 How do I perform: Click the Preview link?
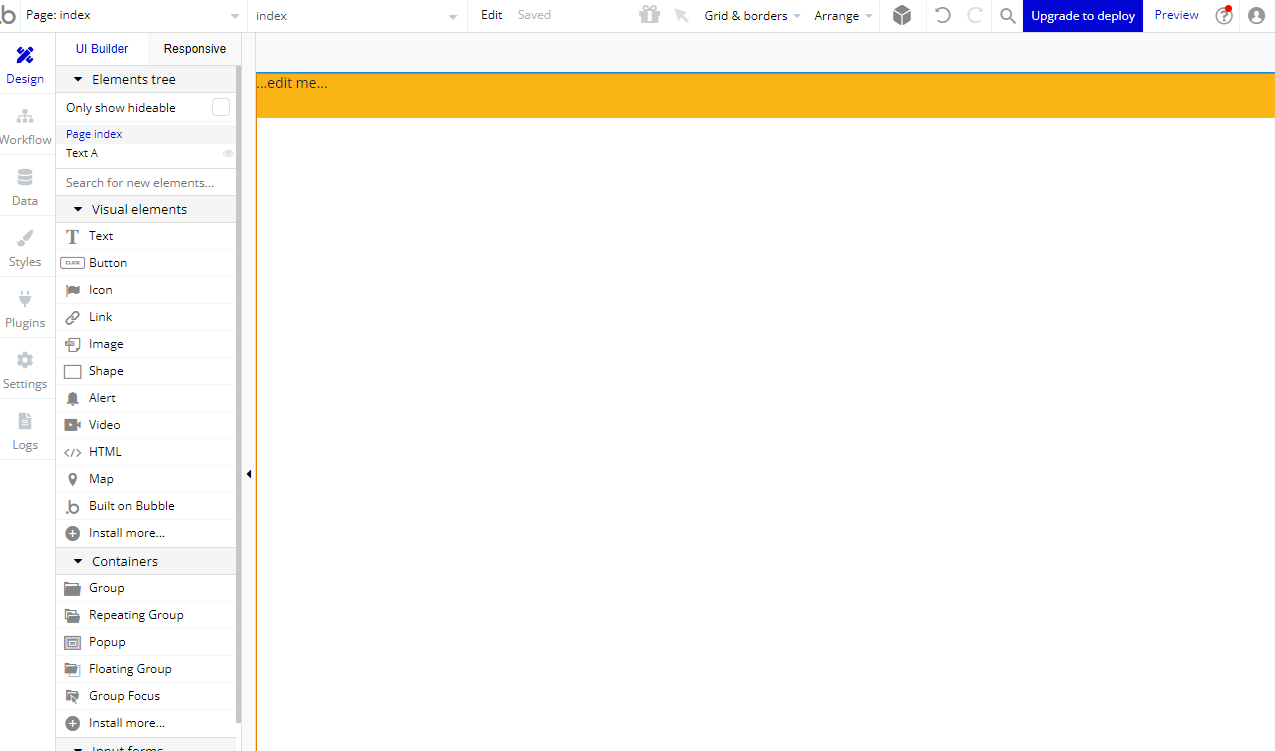coord(1176,16)
